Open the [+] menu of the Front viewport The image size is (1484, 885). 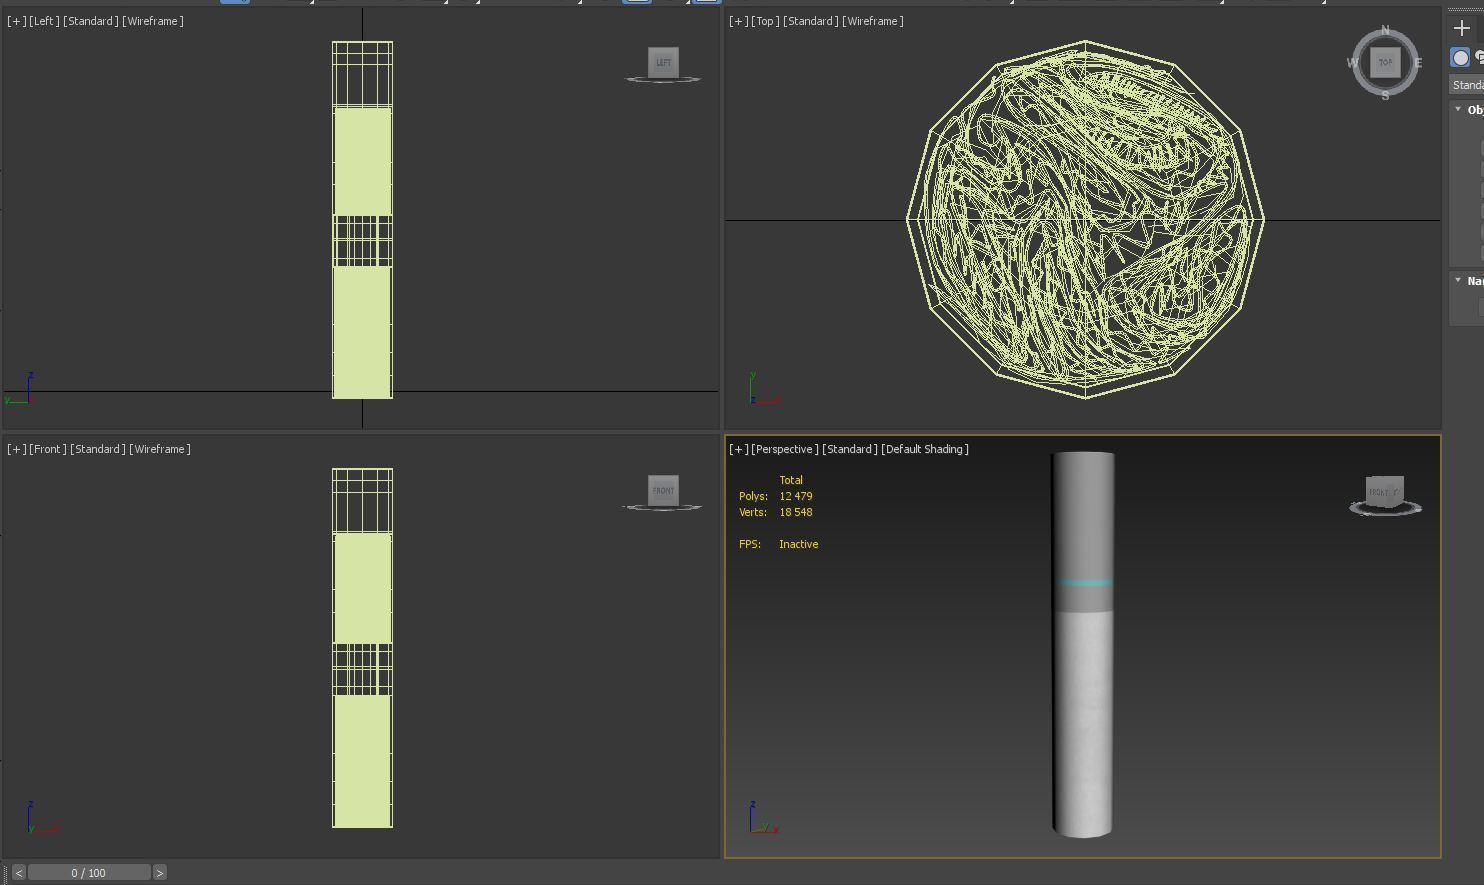click(x=16, y=449)
